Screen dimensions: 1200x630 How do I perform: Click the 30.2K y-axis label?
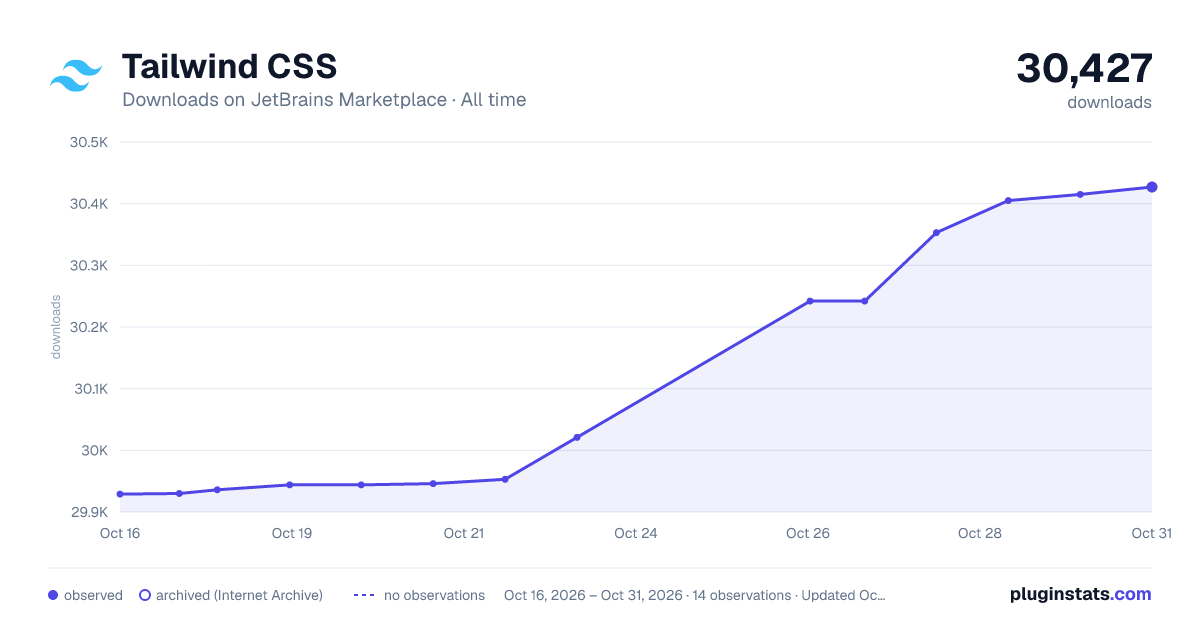pyautogui.click(x=88, y=327)
